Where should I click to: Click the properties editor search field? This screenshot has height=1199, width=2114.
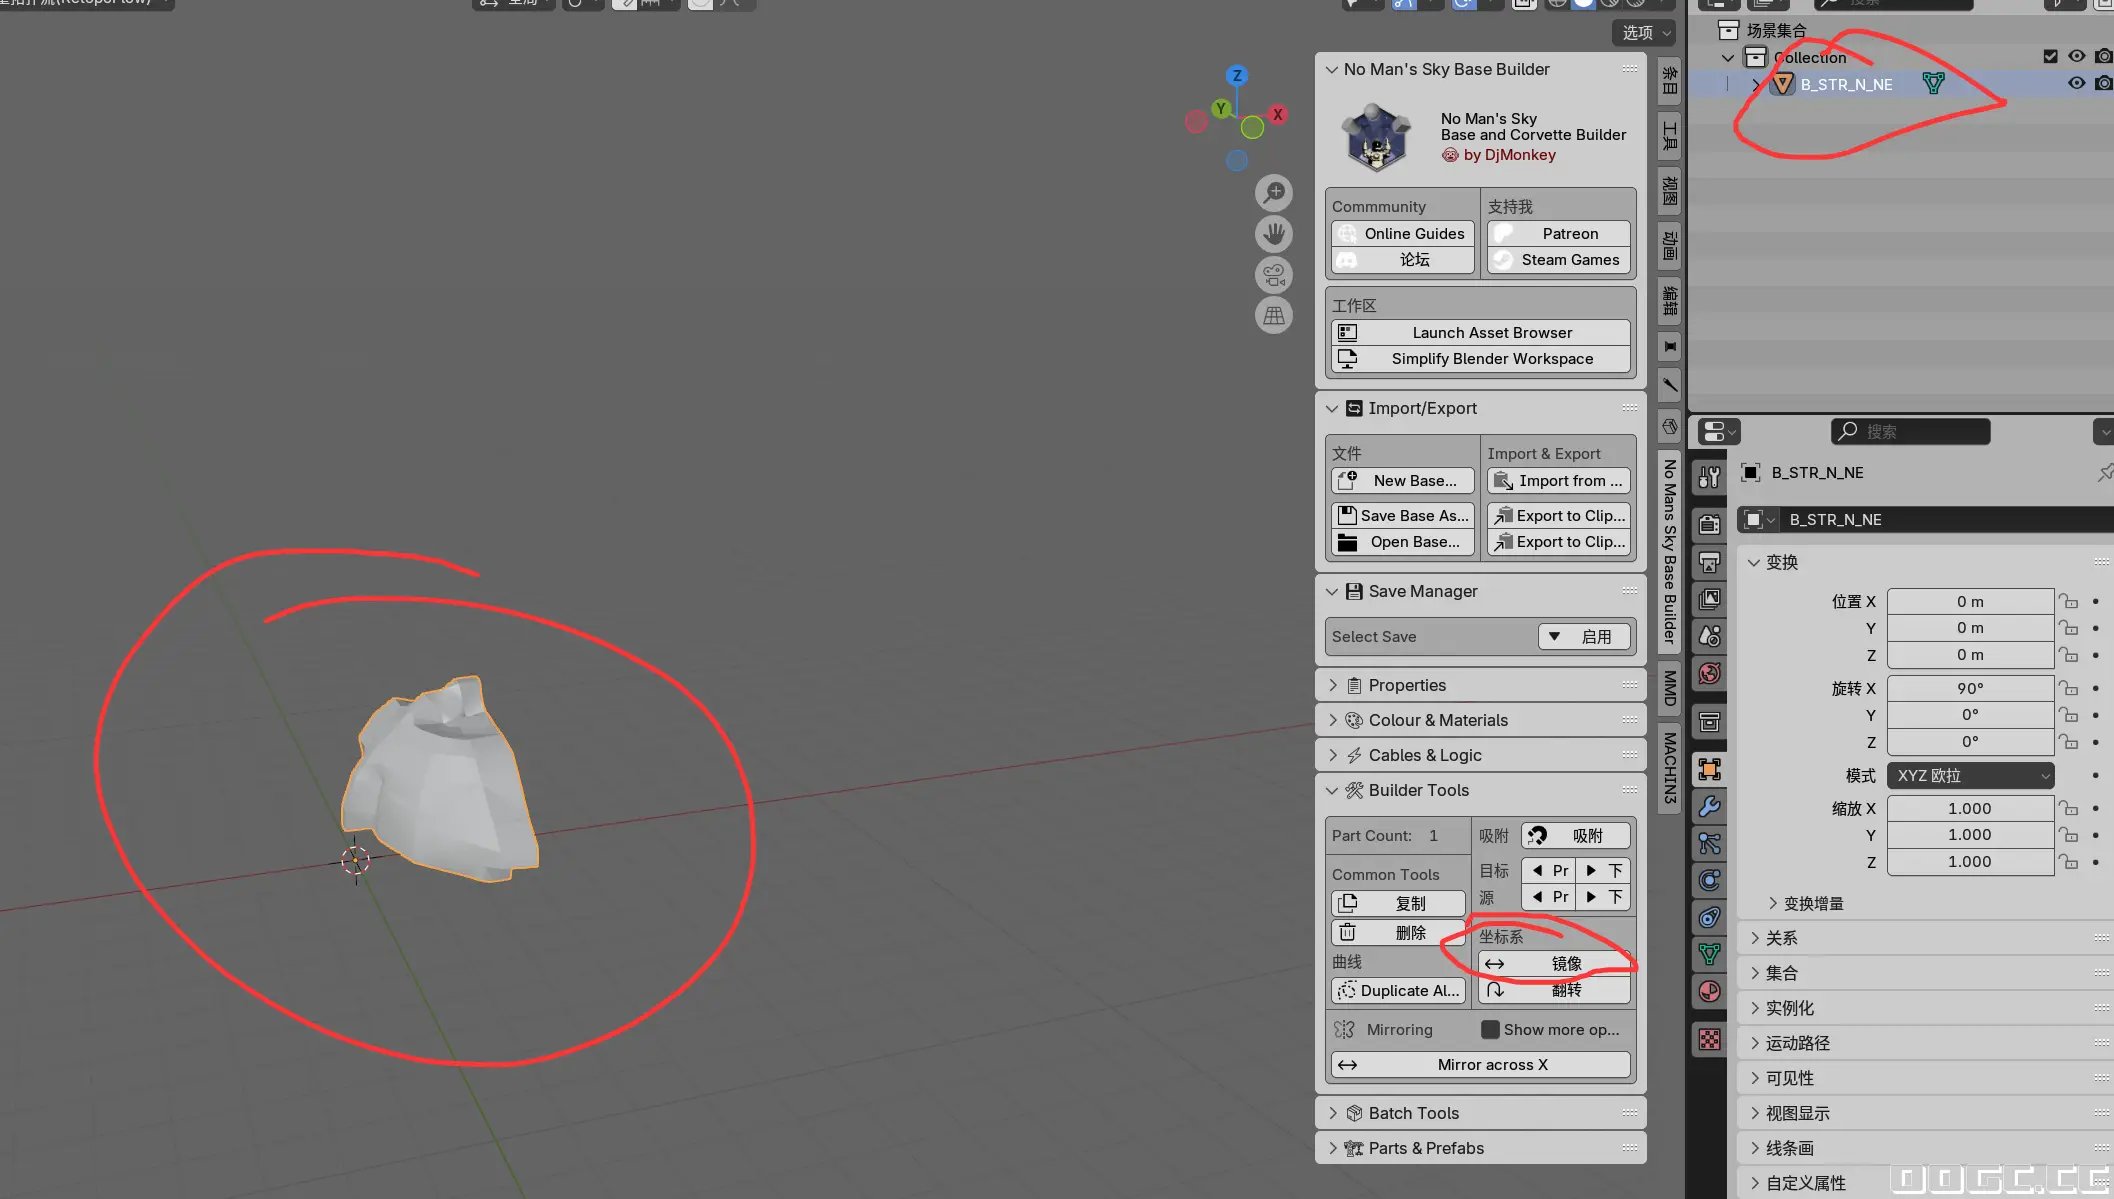(x=1910, y=432)
